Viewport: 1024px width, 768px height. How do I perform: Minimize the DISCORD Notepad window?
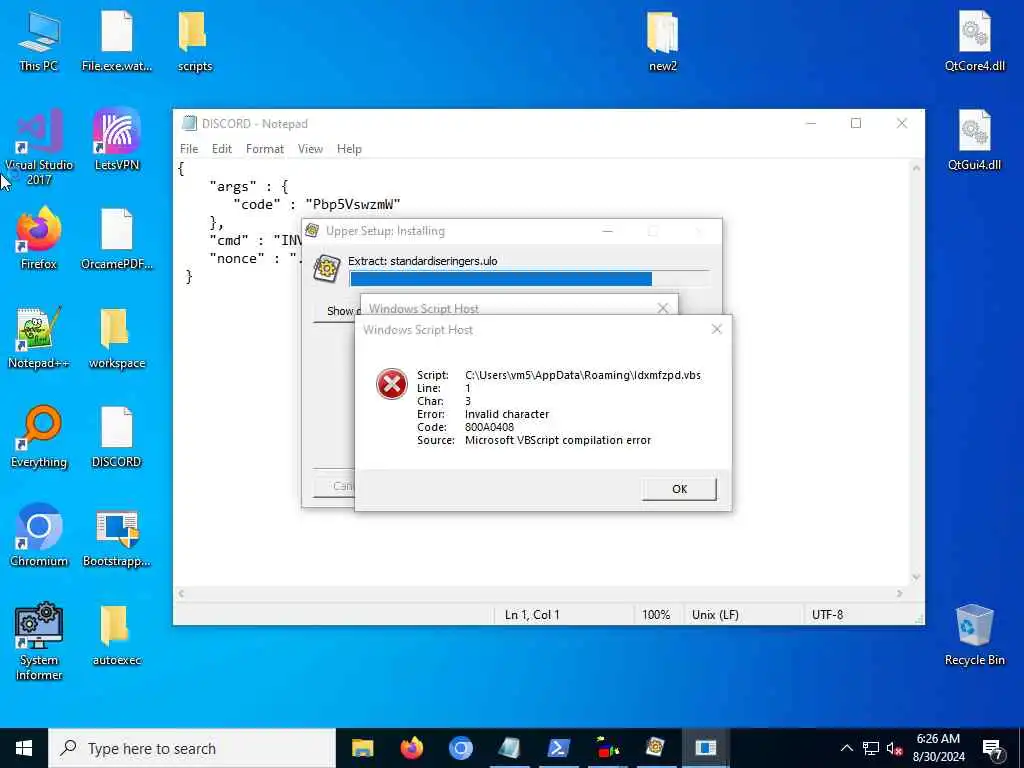pyautogui.click(x=811, y=123)
